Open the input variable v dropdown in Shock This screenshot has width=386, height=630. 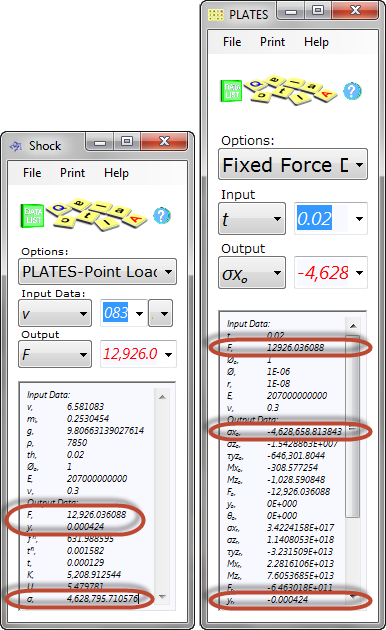(x=83, y=313)
